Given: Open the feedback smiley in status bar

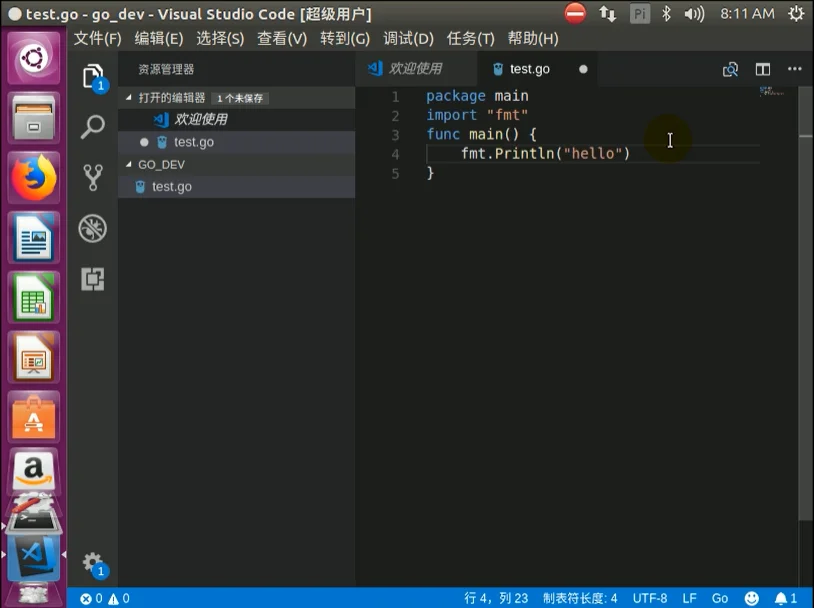Looking at the screenshot, I should pyautogui.click(x=751, y=599).
